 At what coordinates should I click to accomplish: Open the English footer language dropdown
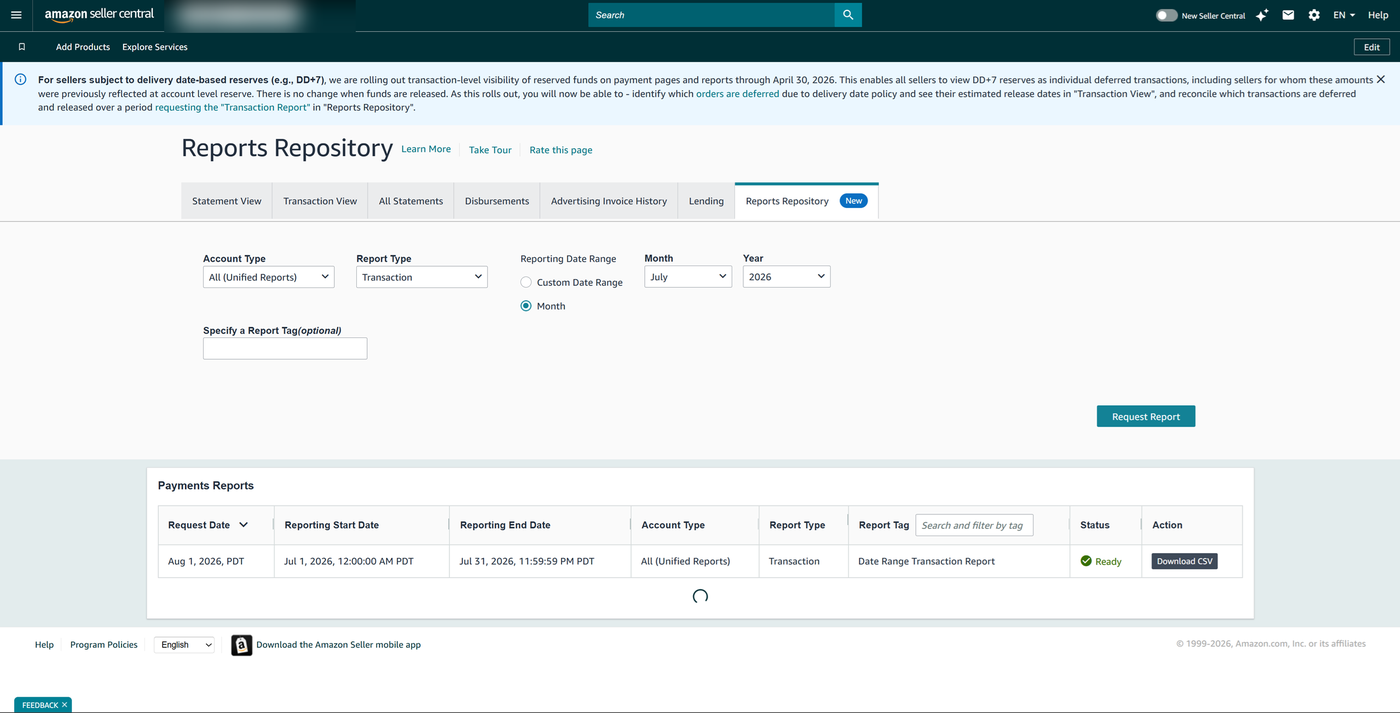click(x=184, y=645)
